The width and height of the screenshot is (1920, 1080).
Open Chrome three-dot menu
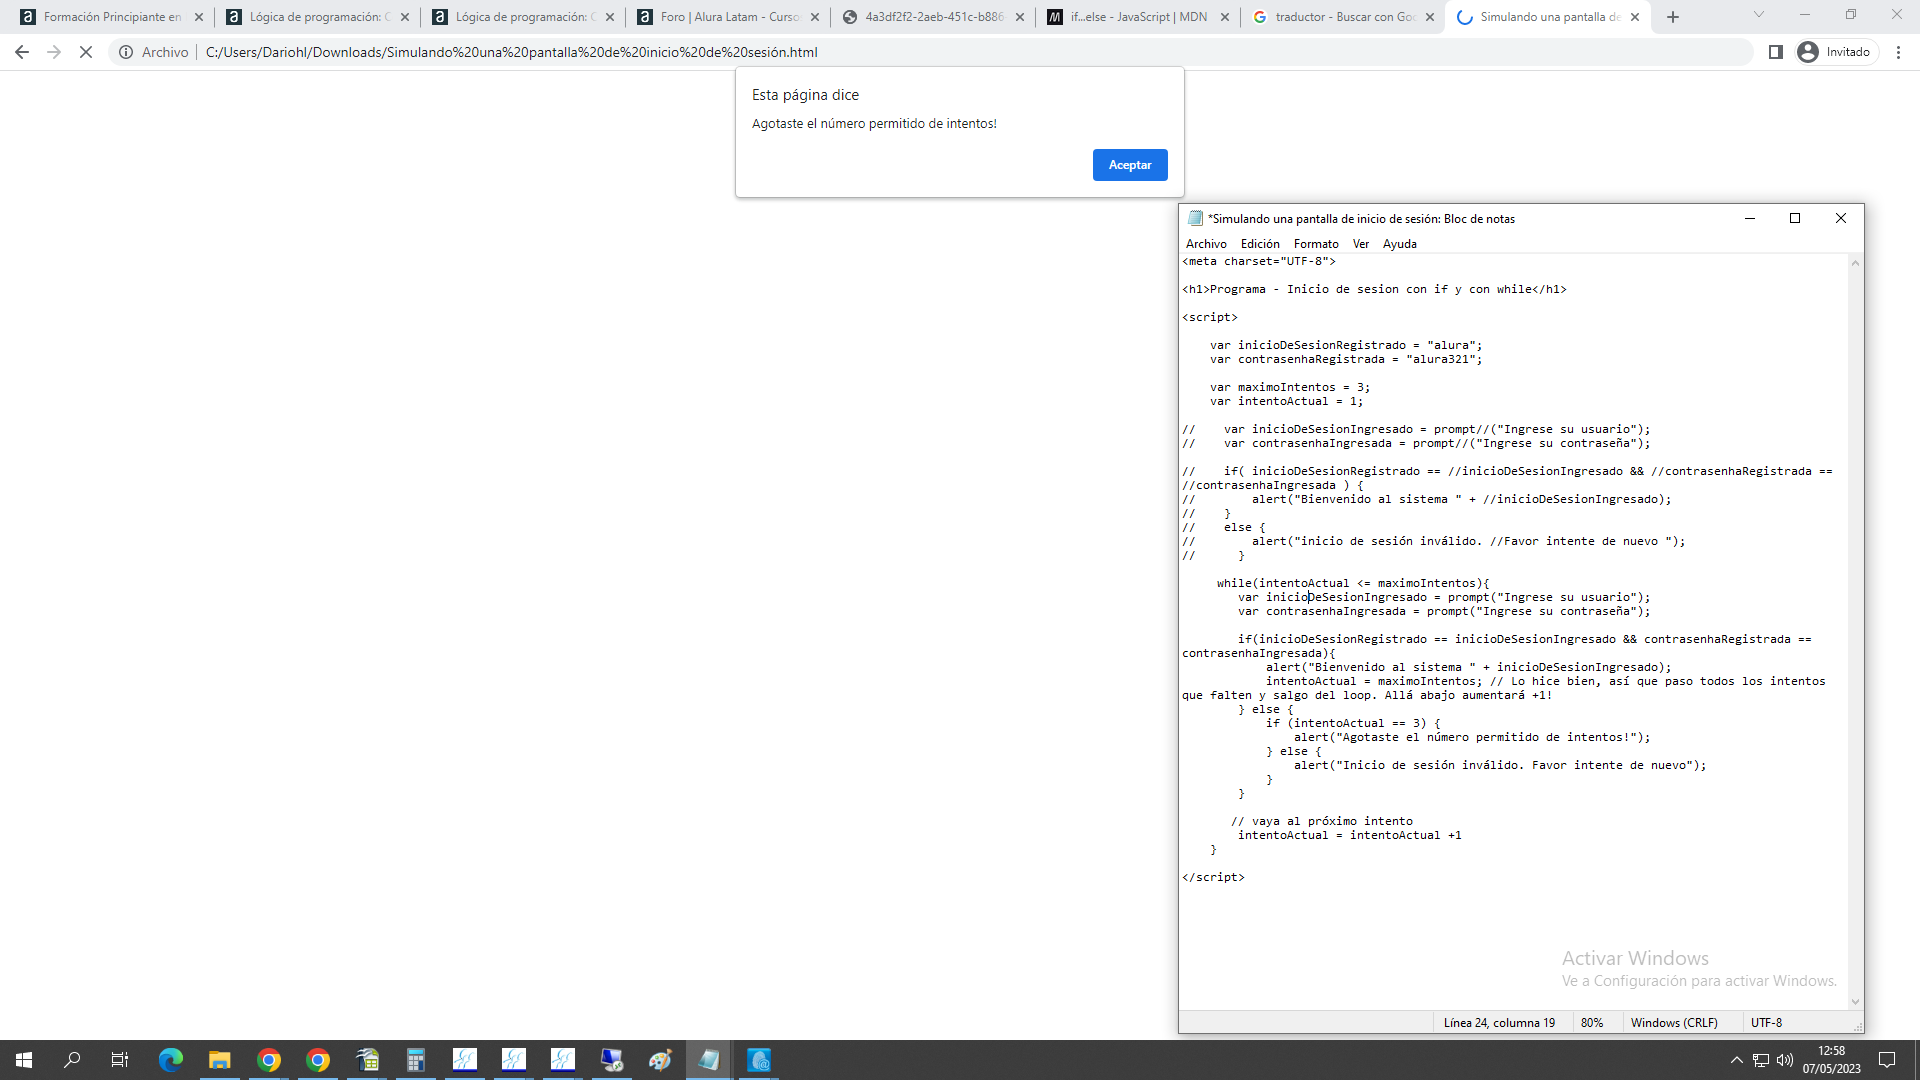pos(1899,52)
